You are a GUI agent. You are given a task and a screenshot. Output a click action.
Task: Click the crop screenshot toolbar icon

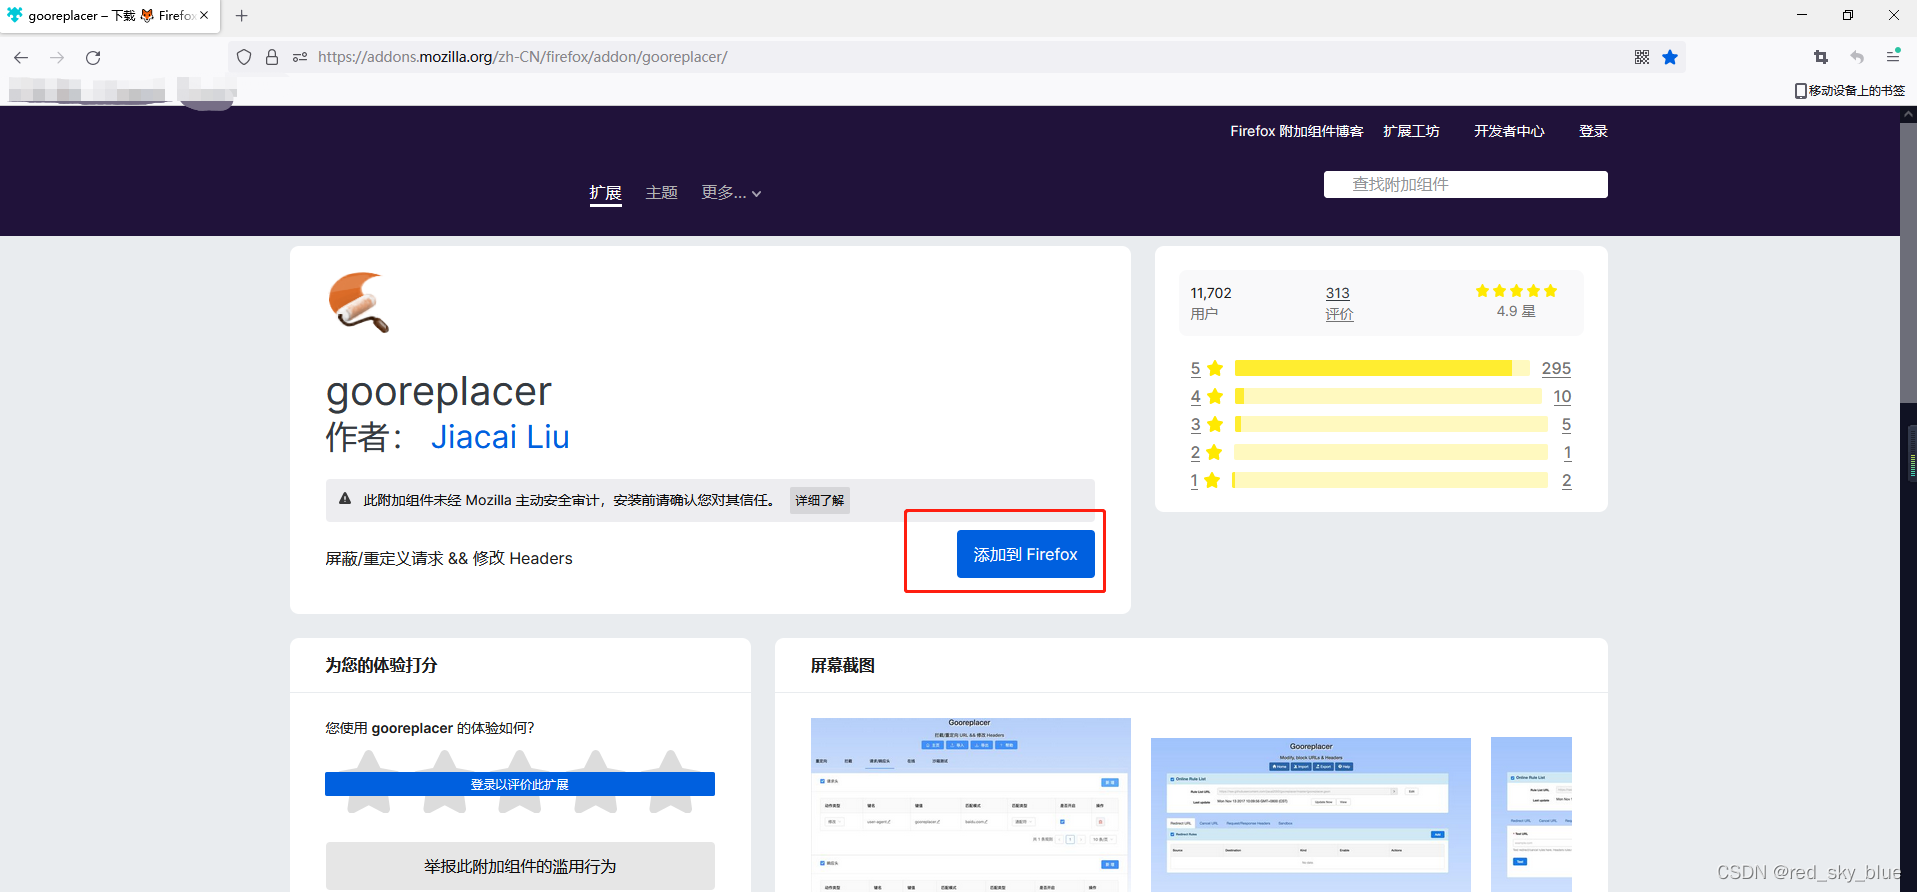[x=1821, y=57]
